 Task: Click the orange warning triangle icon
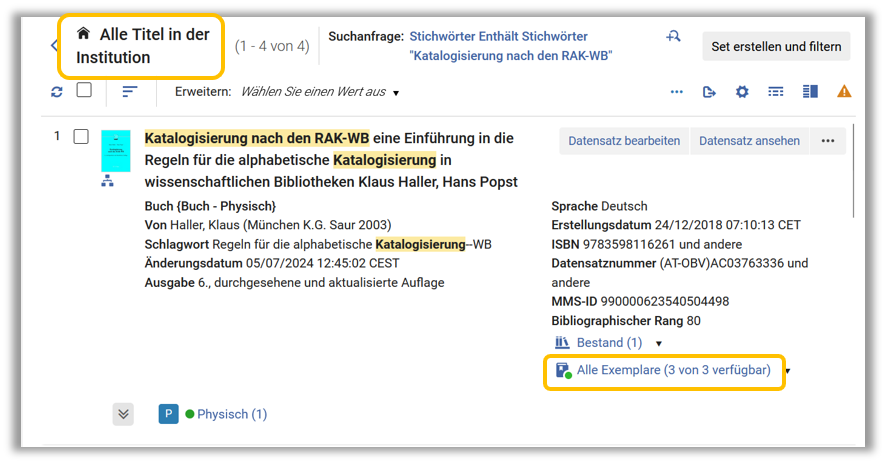(844, 92)
